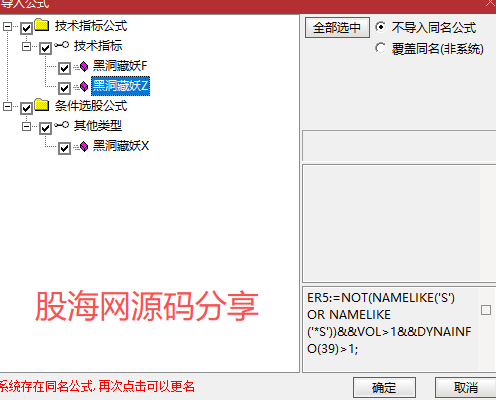Click the folder icon beside 技术指标公式

tap(42, 25)
